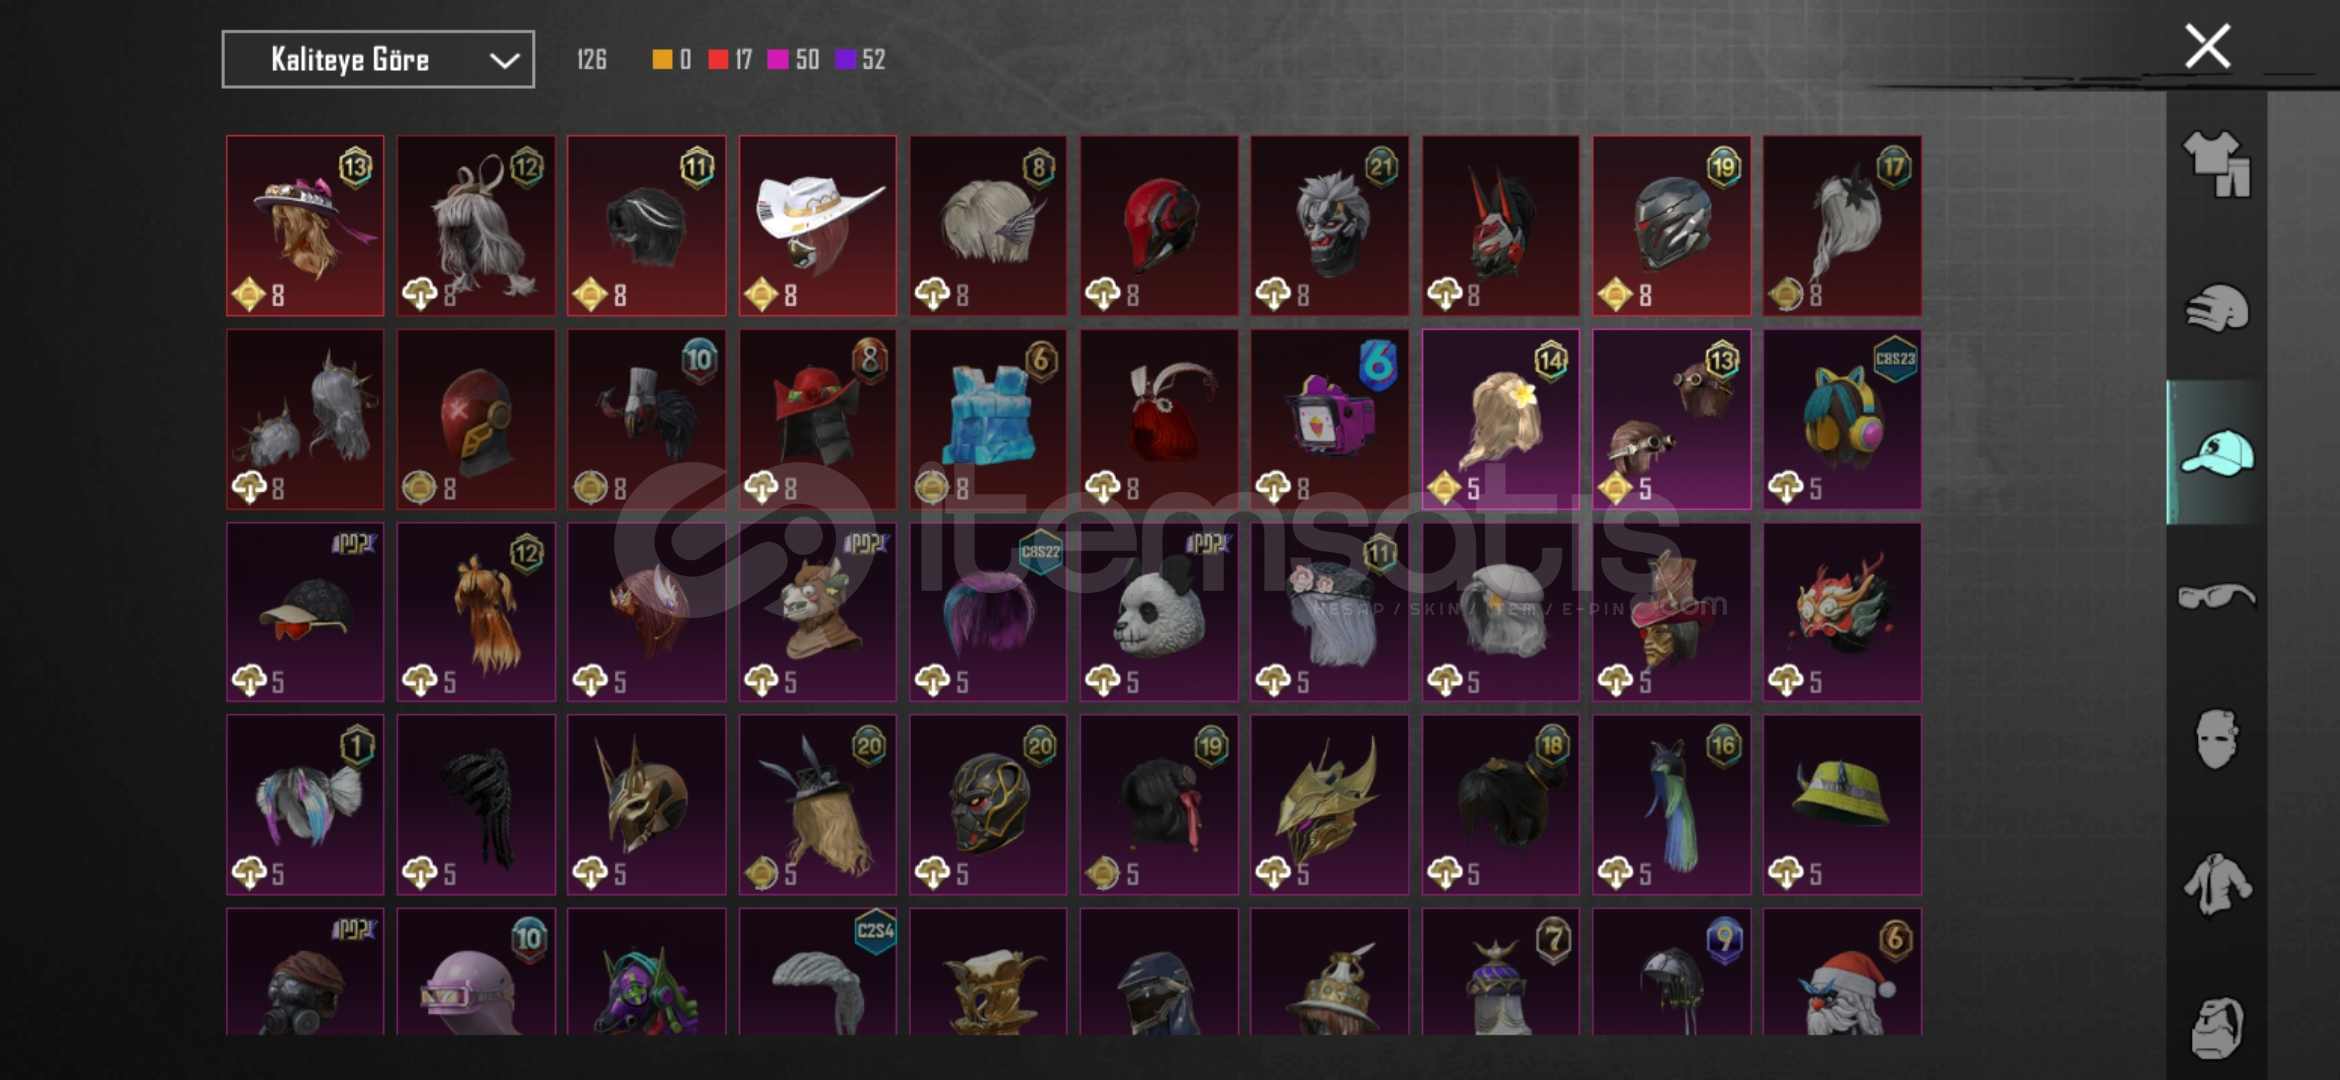Open the face mask category icon
This screenshot has width=2340, height=1080.
tap(2216, 740)
